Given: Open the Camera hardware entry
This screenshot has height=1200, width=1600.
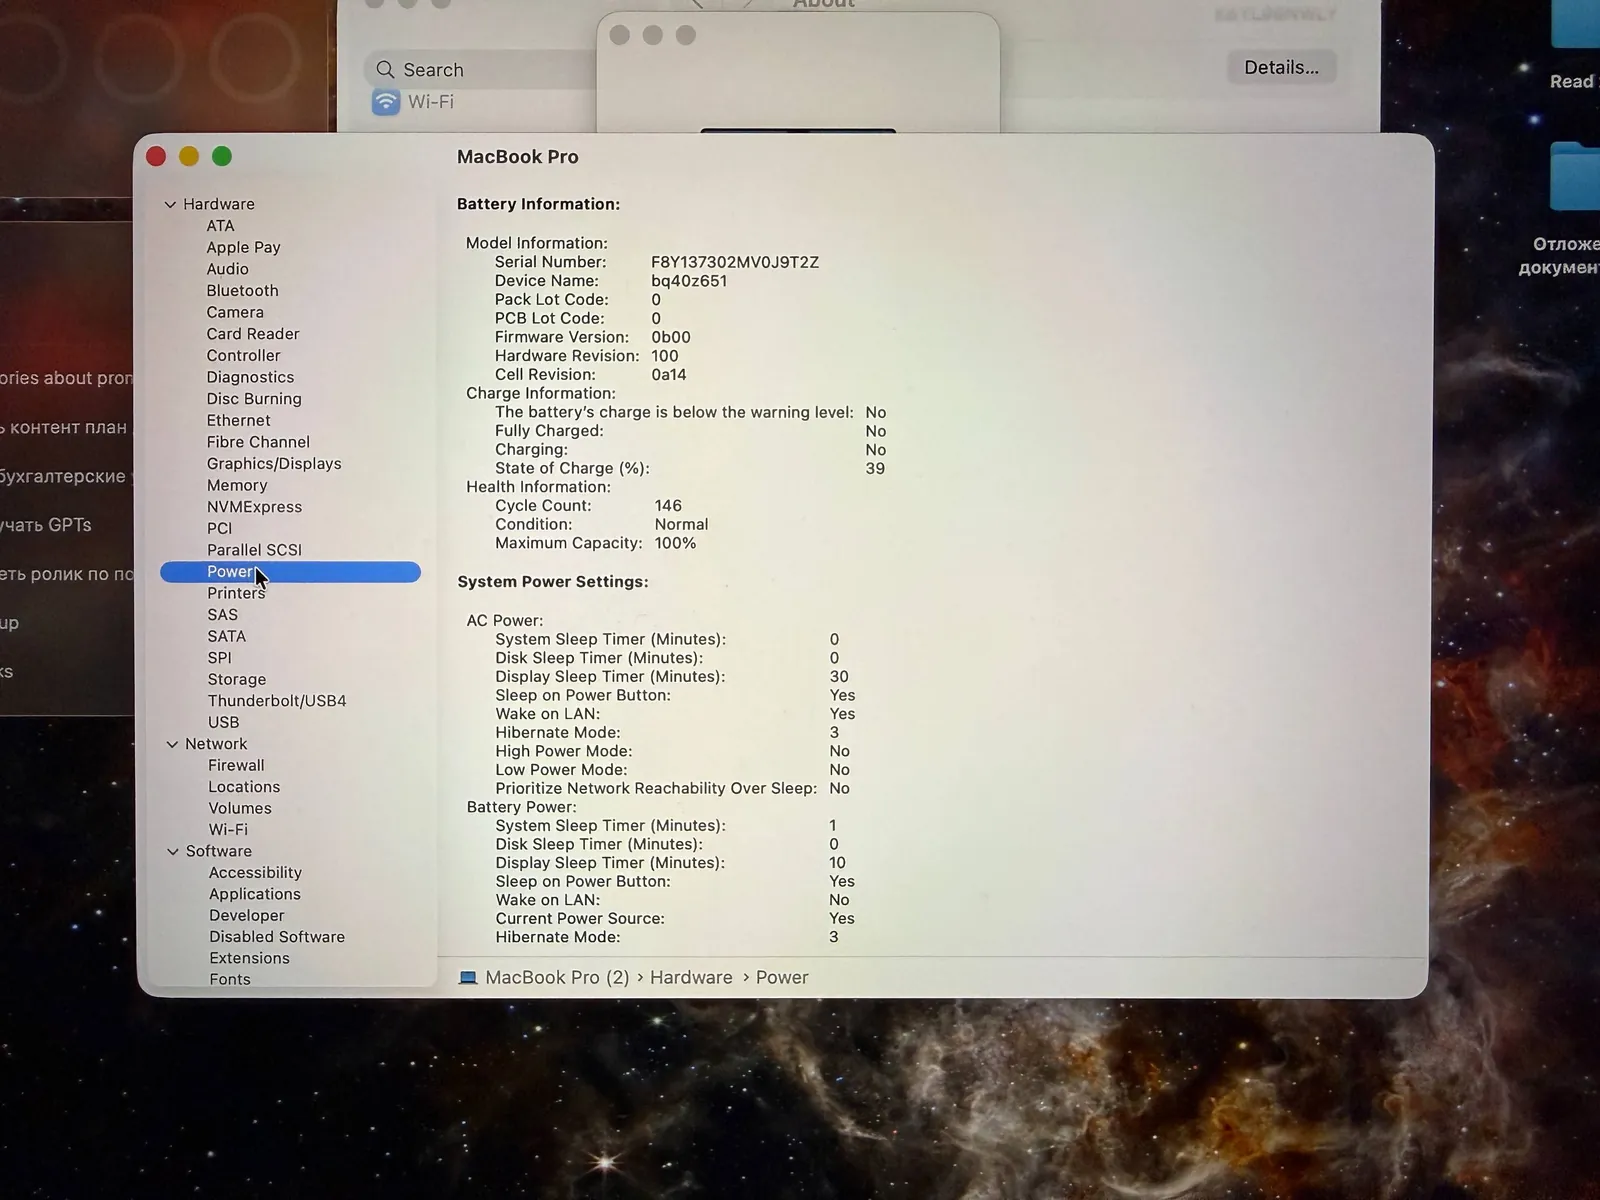Looking at the screenshot, I should 235,312.
